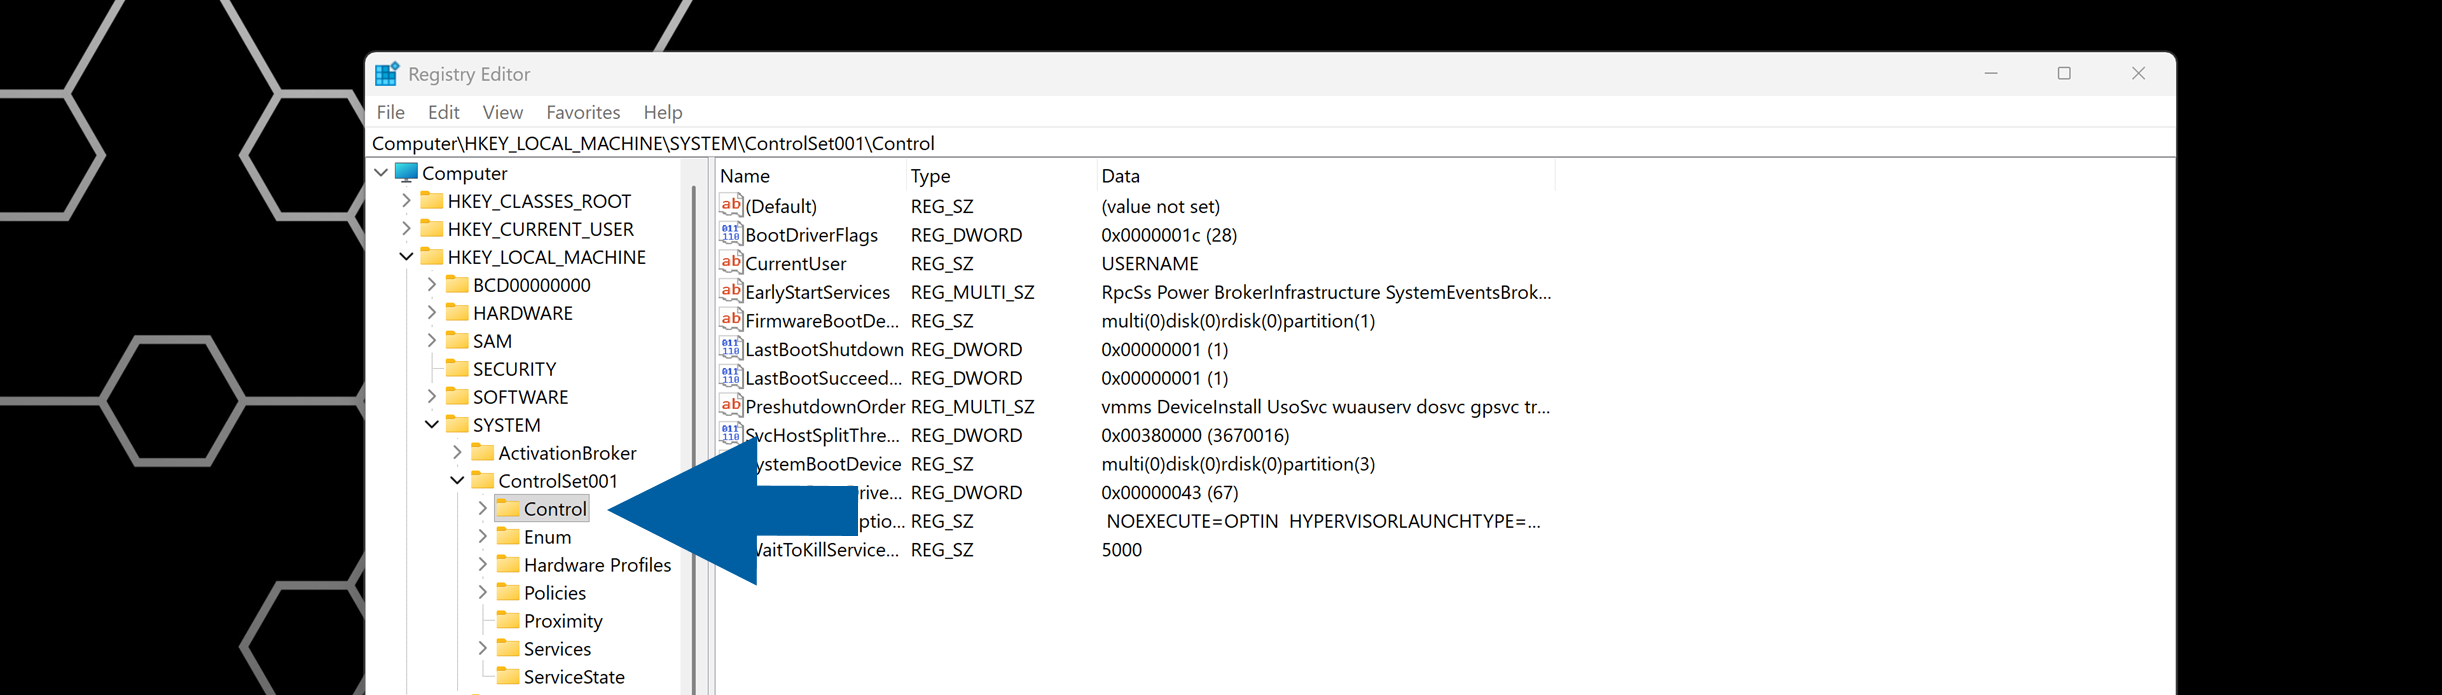Open the File menu
Screen dimensions: 2442x695
[x=390, y=112]
